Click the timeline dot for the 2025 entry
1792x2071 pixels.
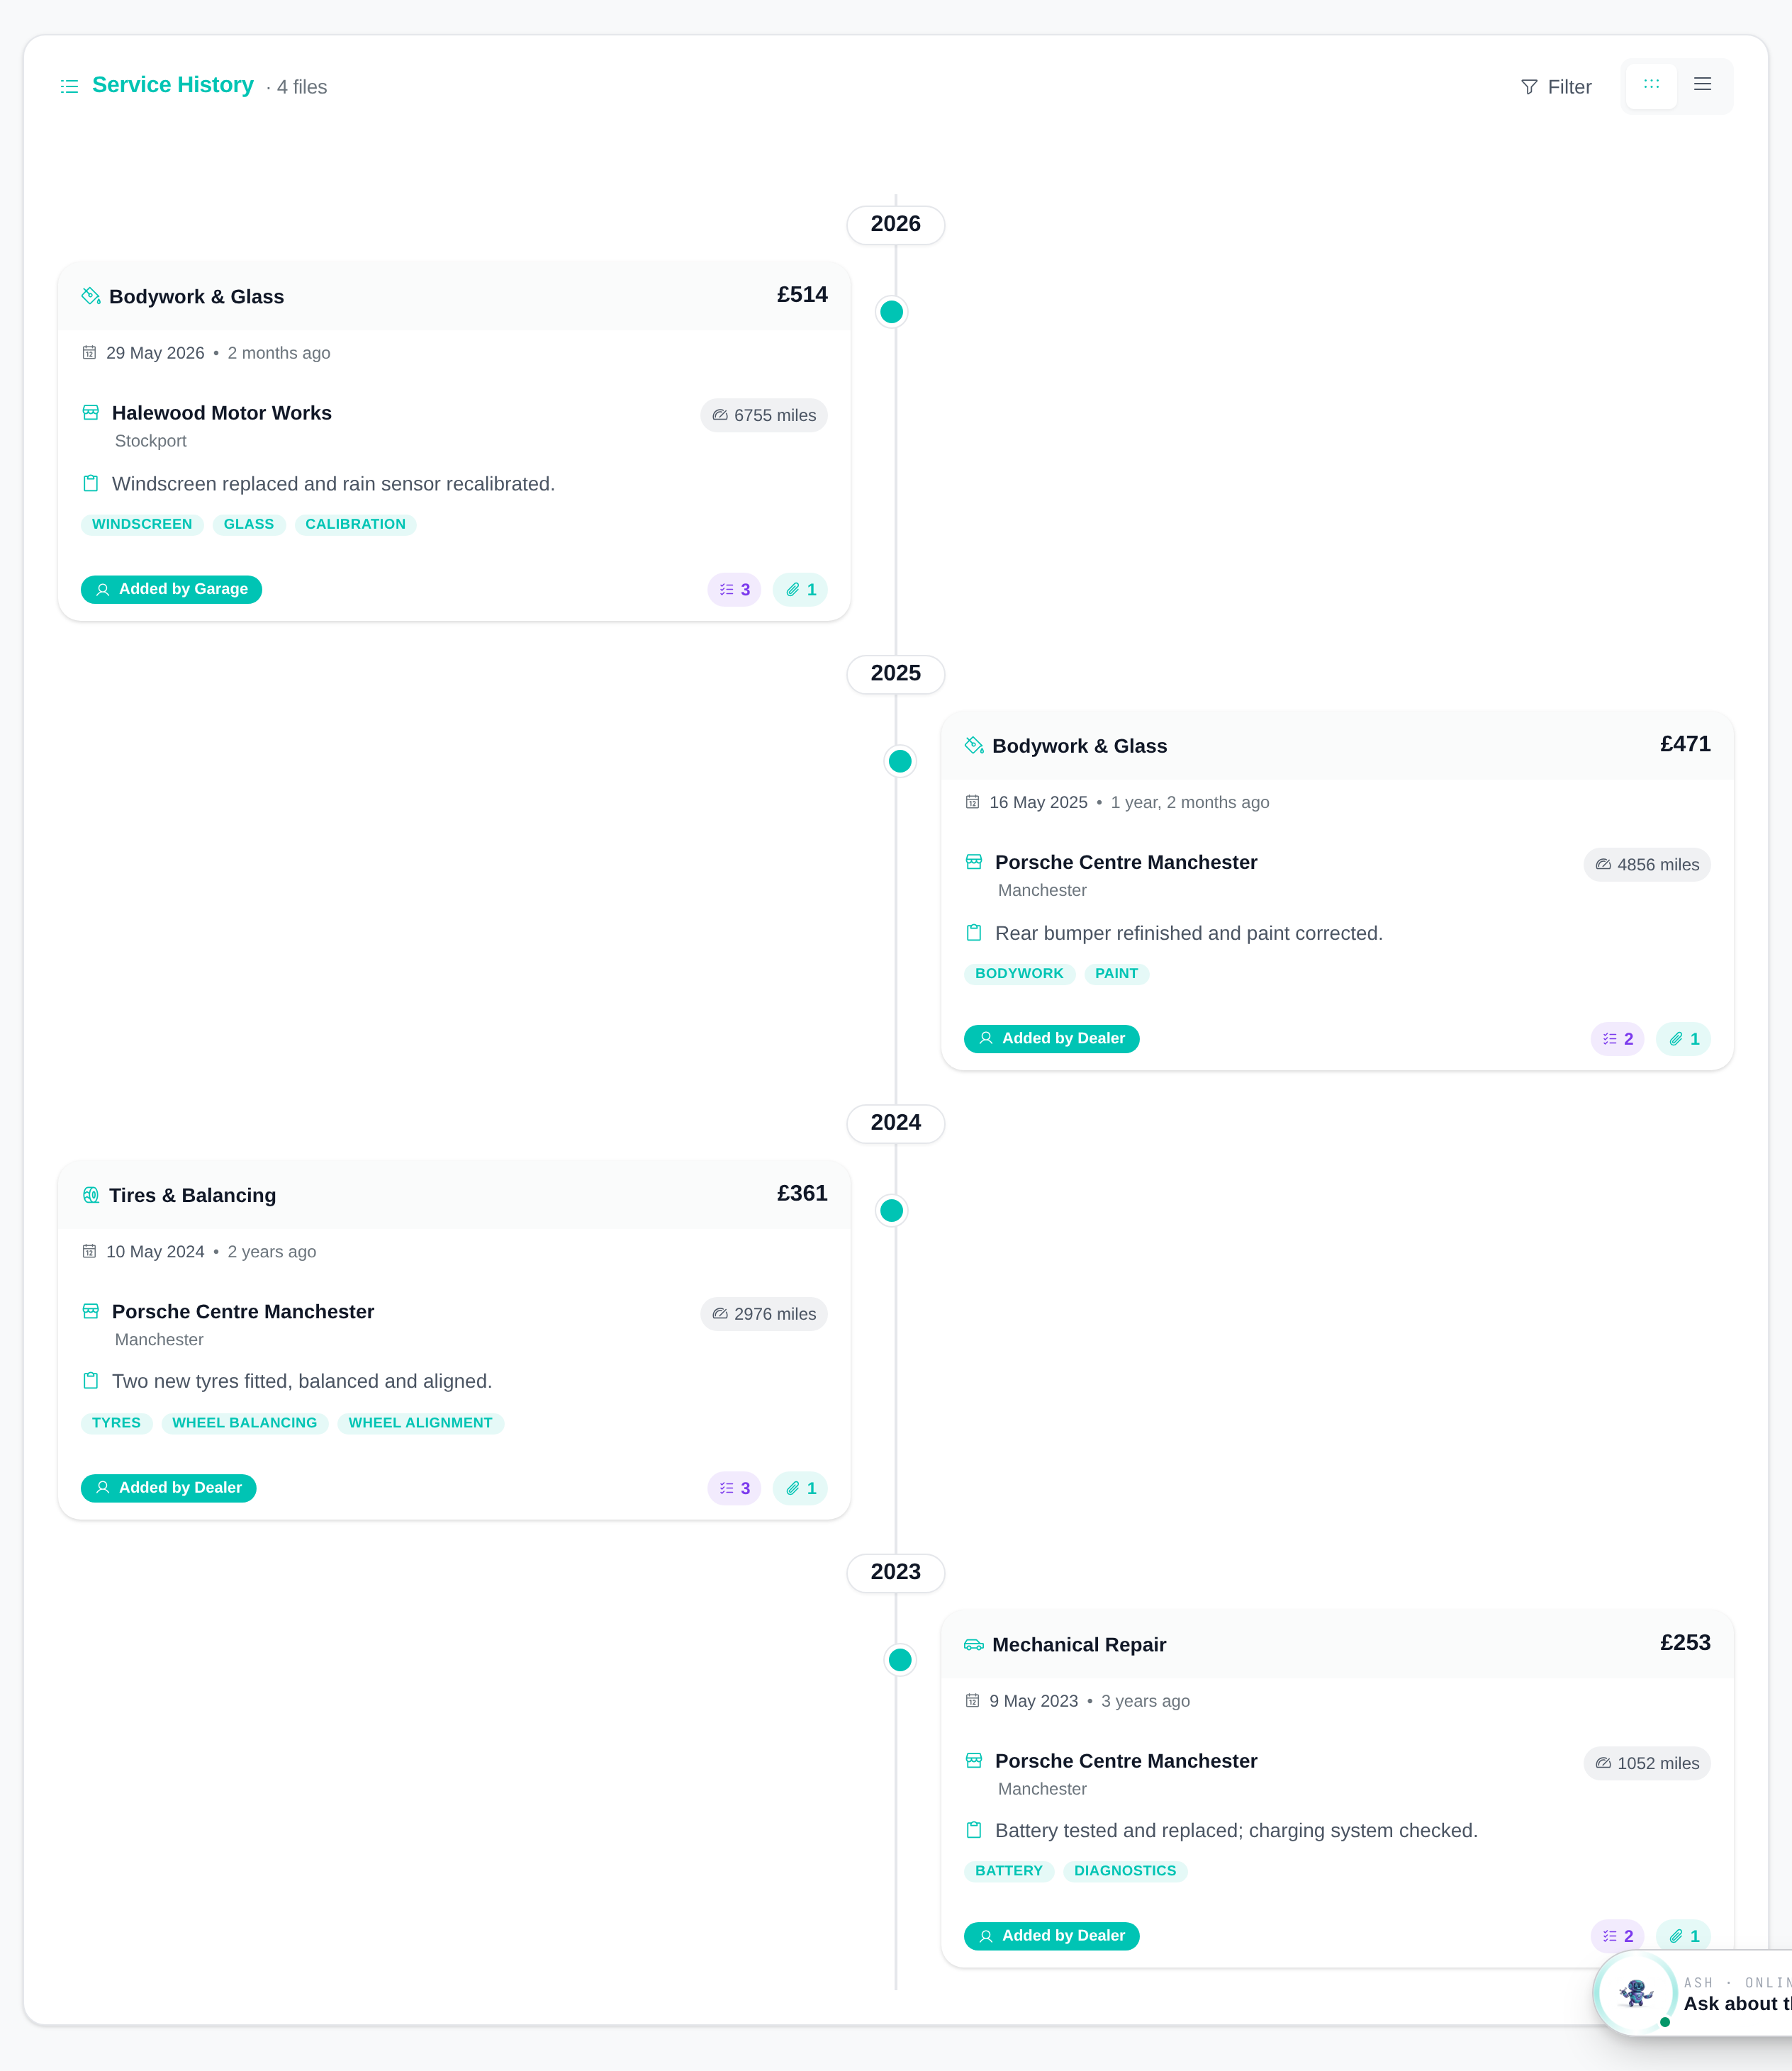(900, 761)
